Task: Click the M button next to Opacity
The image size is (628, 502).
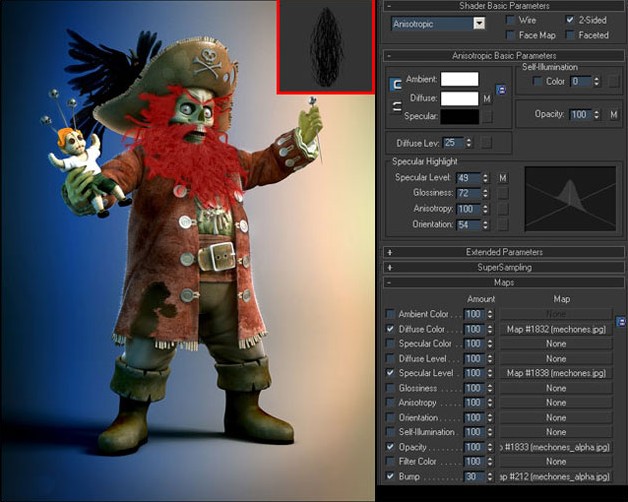Action: [614, 115]
